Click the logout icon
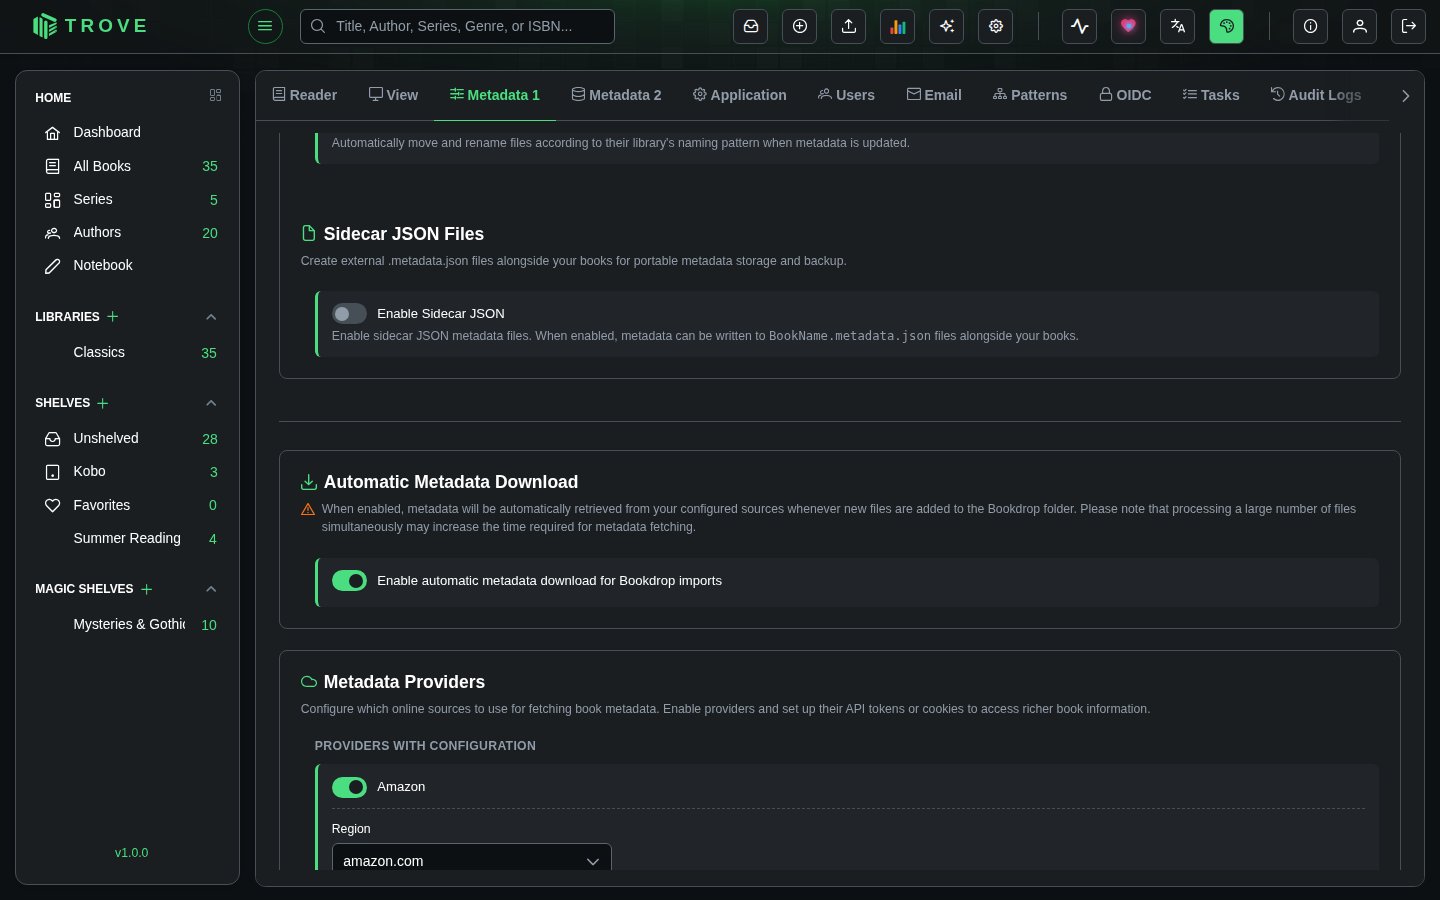 (x=1409, y=26)
